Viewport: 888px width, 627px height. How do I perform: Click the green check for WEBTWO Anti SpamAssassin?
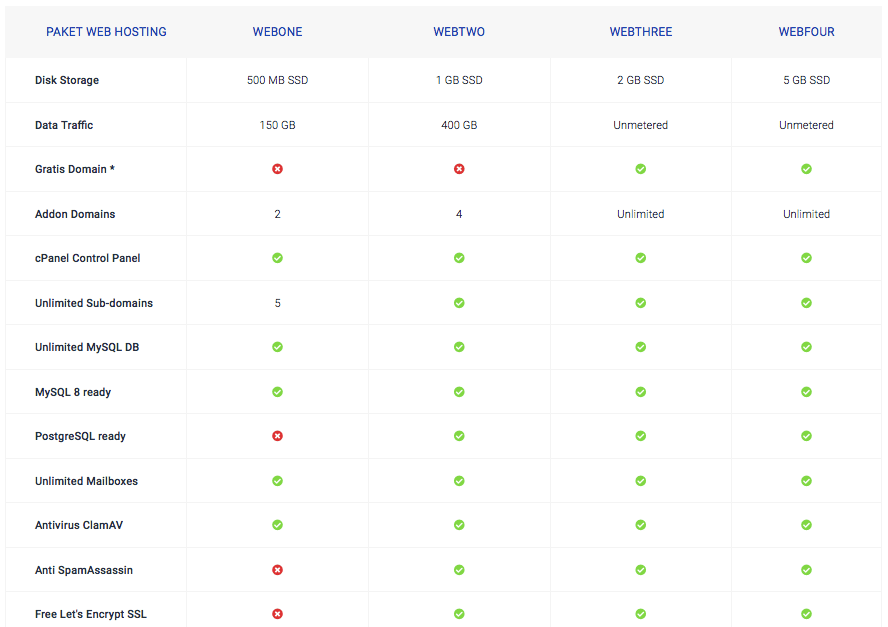(459, 569)
